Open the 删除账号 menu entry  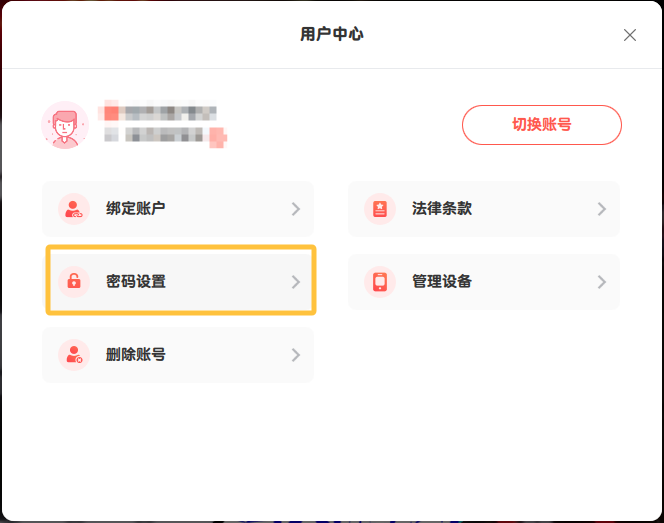pyautogui.click(x=136, y=355)
